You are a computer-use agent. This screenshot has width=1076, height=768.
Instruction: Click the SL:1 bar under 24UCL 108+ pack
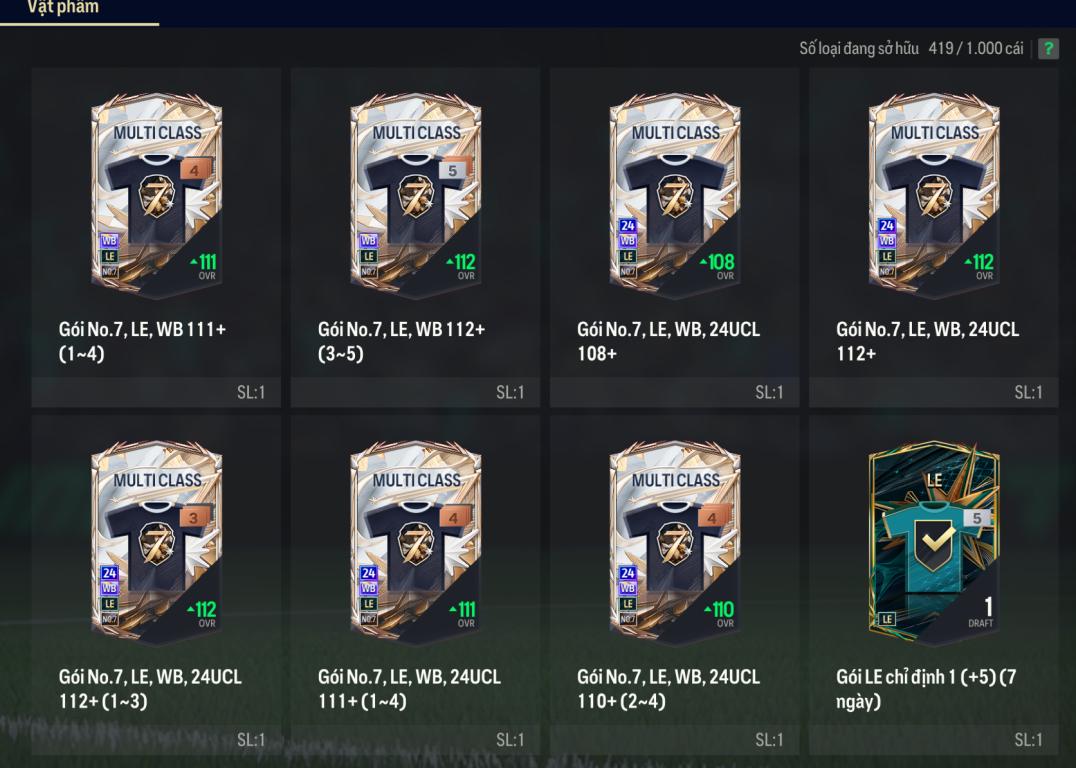(x=675, y=392)
